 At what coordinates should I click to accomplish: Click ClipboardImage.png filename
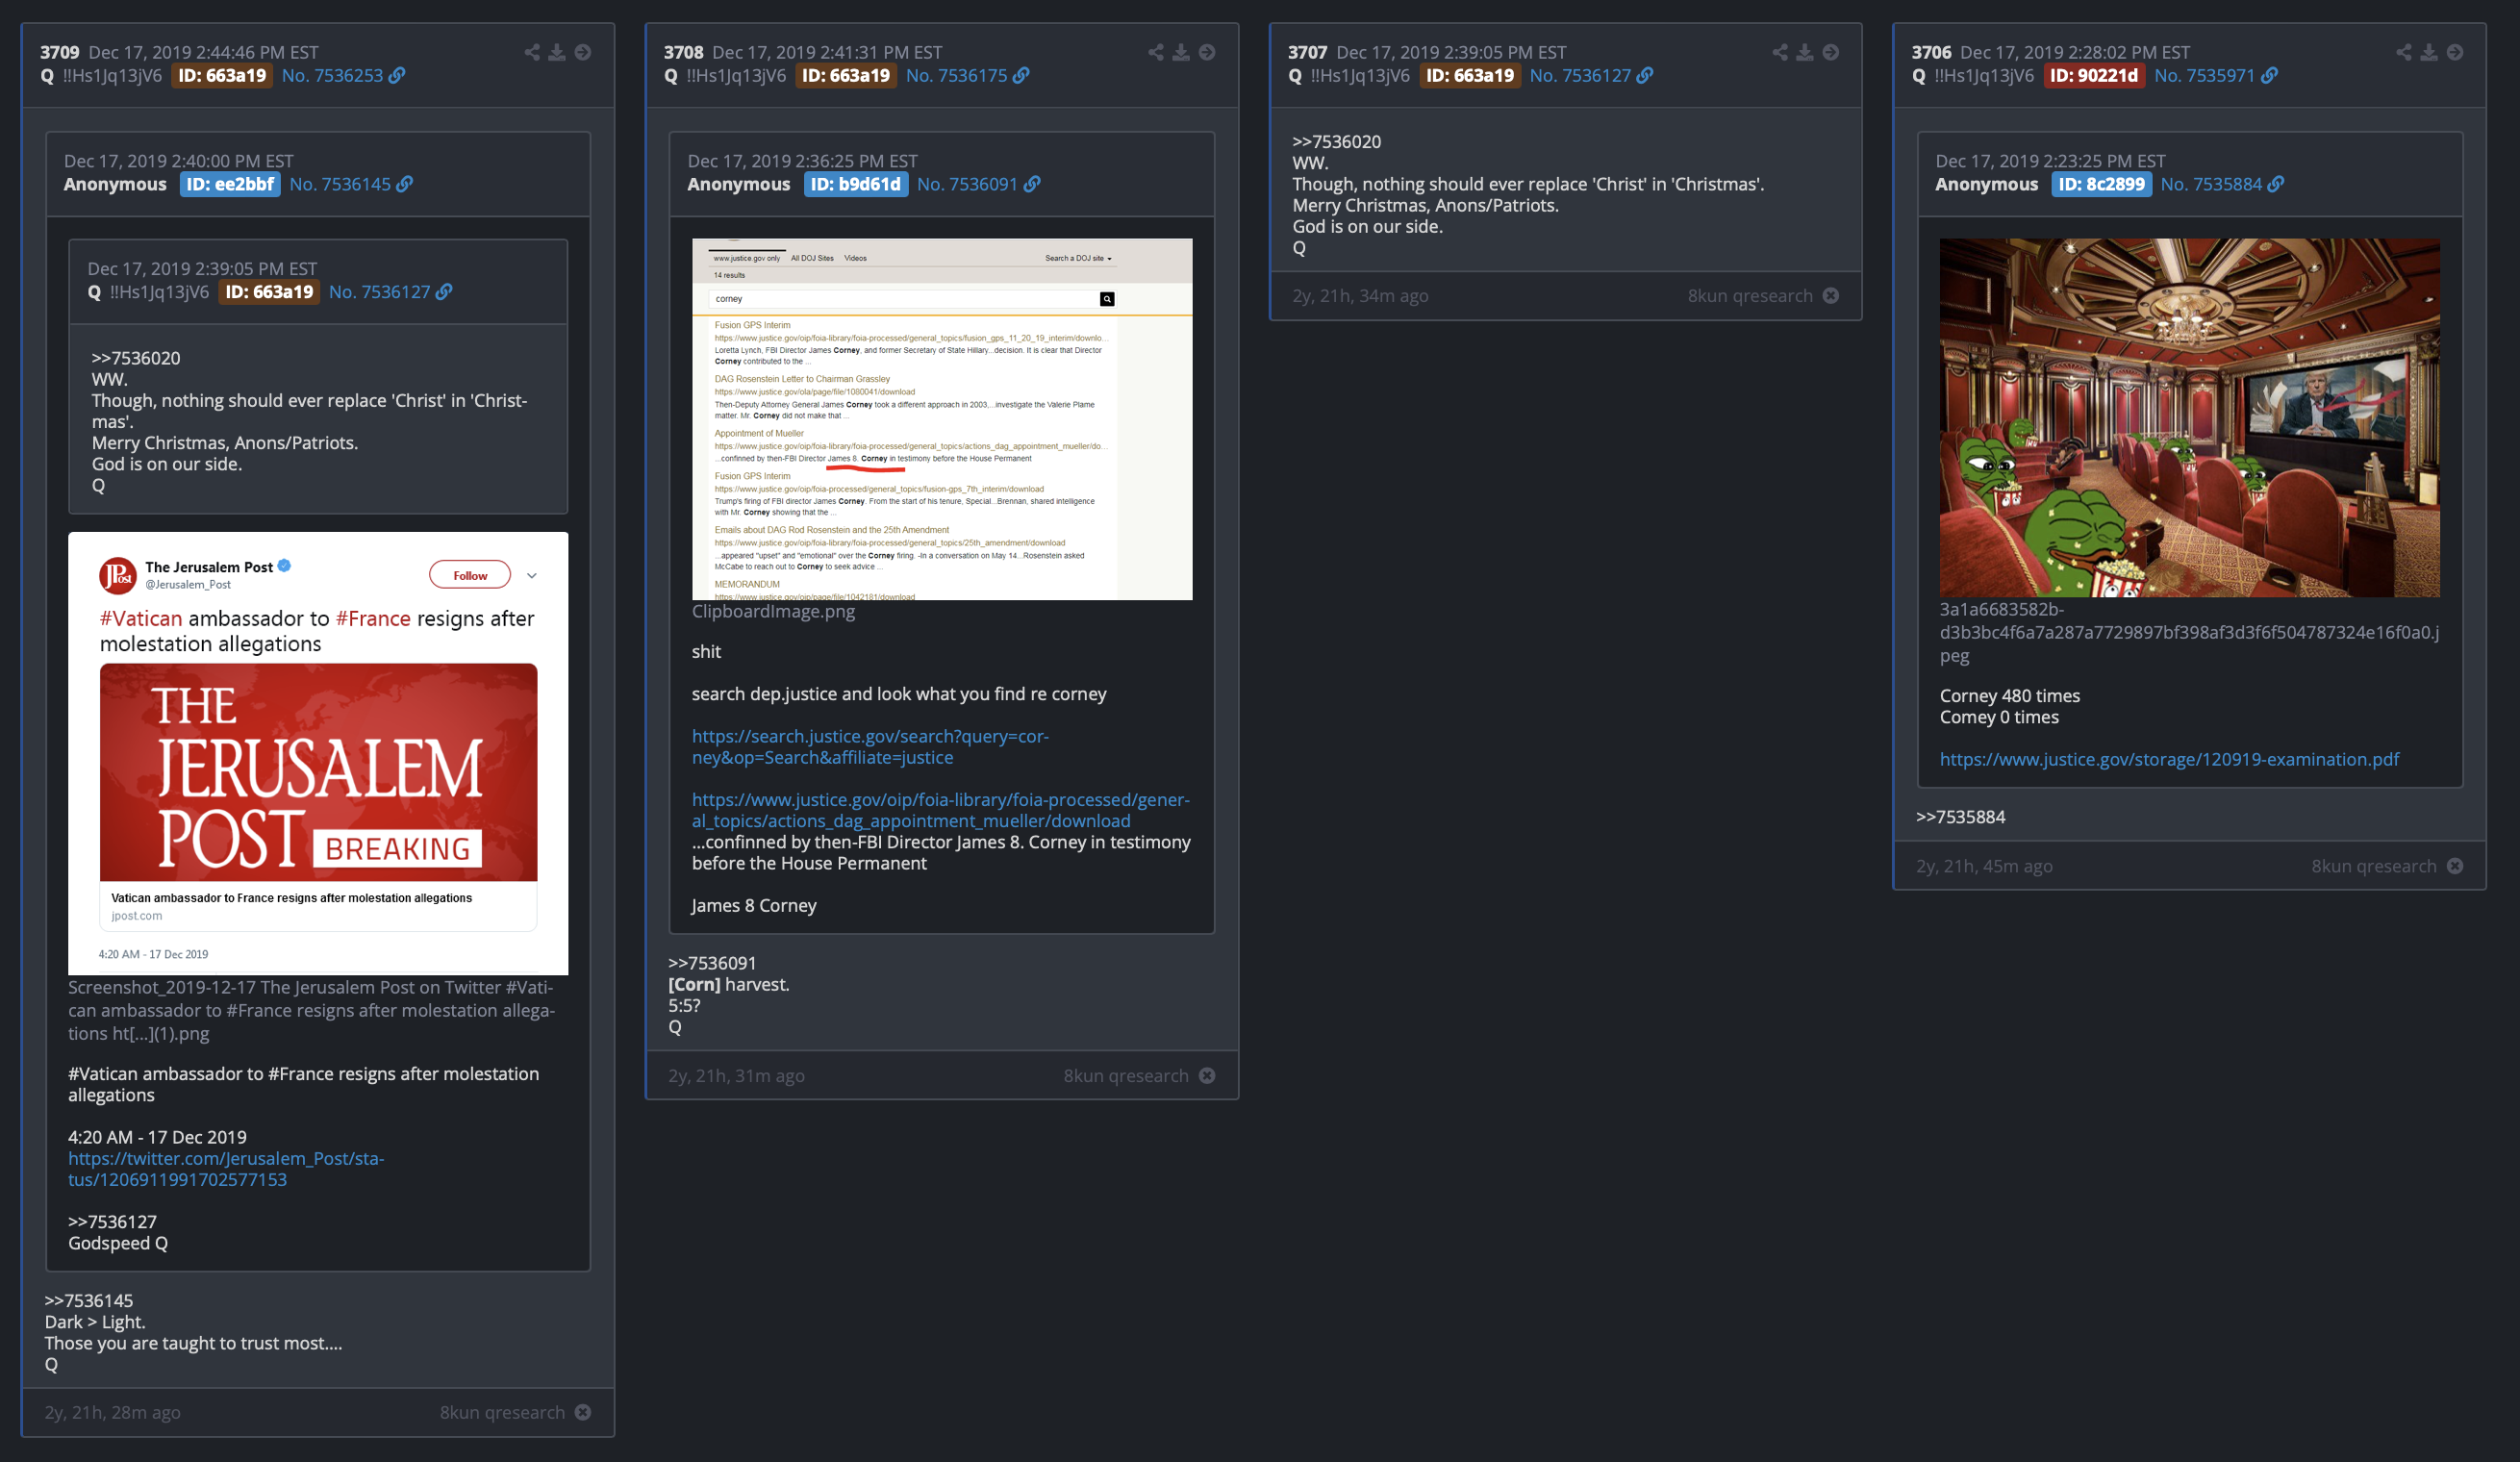coord(773,611)
